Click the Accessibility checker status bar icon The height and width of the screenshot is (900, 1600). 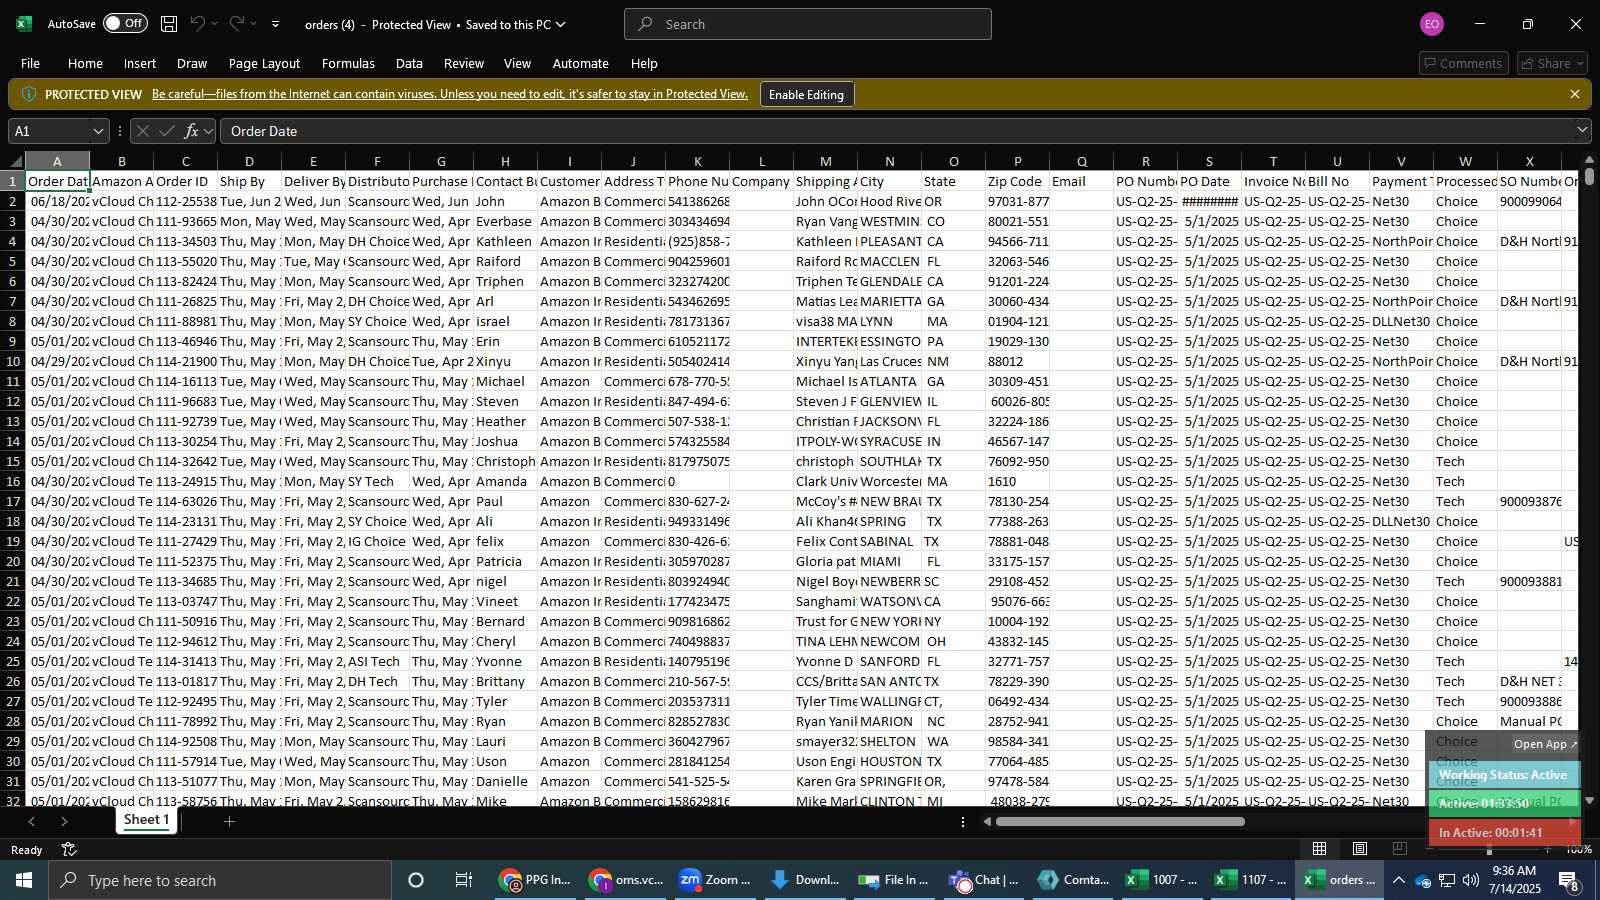[69, 850]
